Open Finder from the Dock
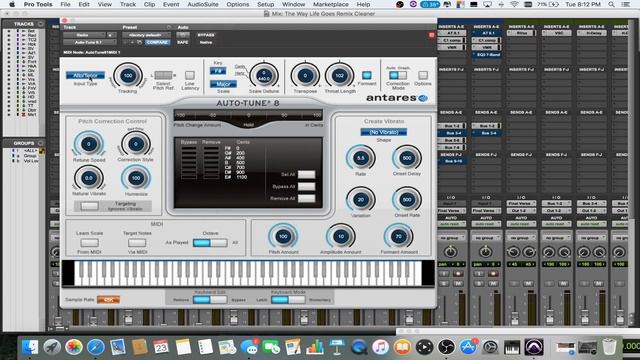The width and height of the screenshot is (640, 360). click(x=30, y=347)
